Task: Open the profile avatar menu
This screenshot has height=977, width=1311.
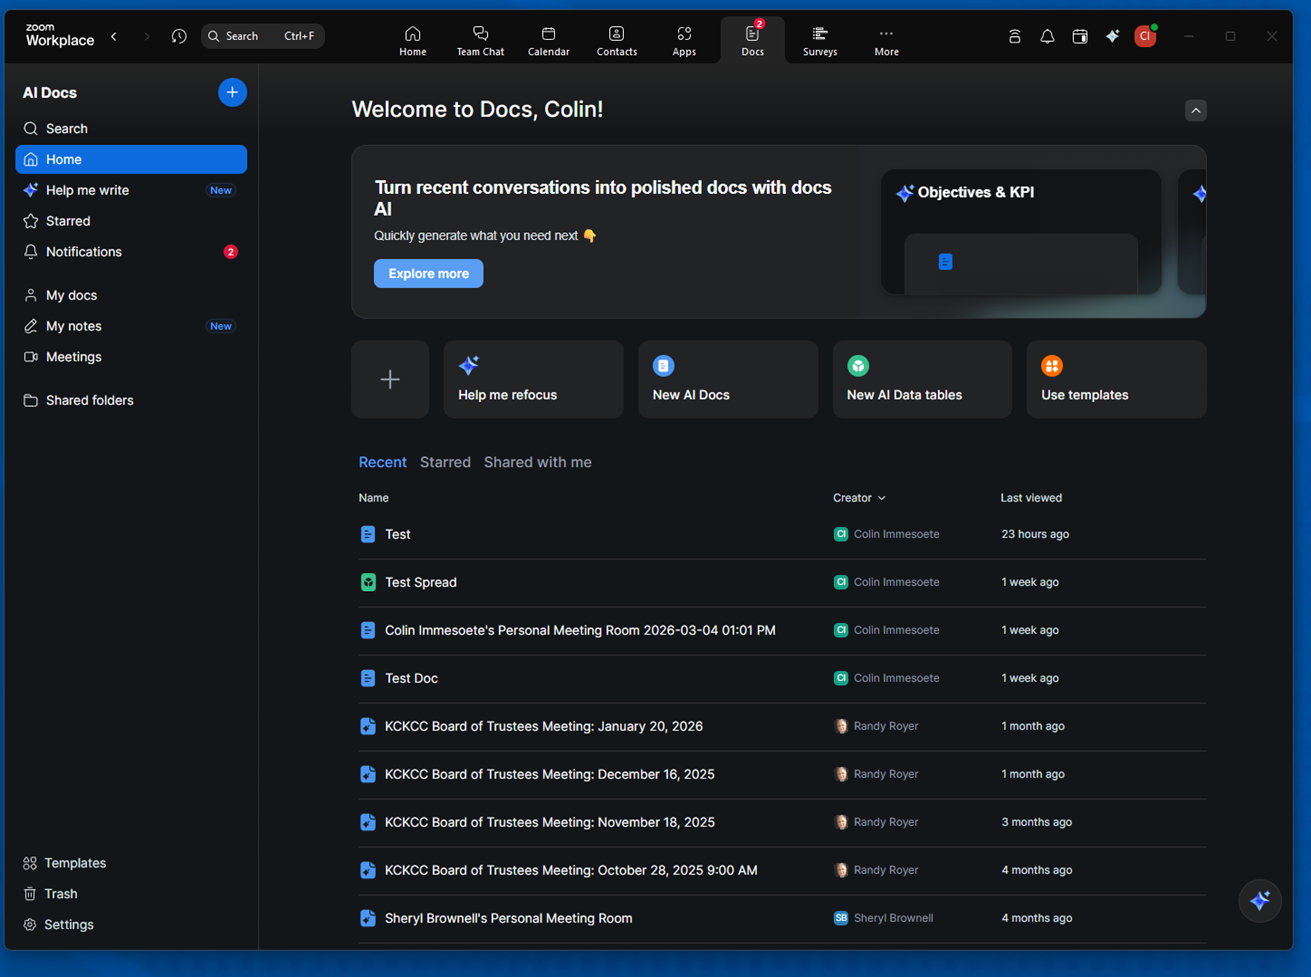Action: click(1145, 36)
